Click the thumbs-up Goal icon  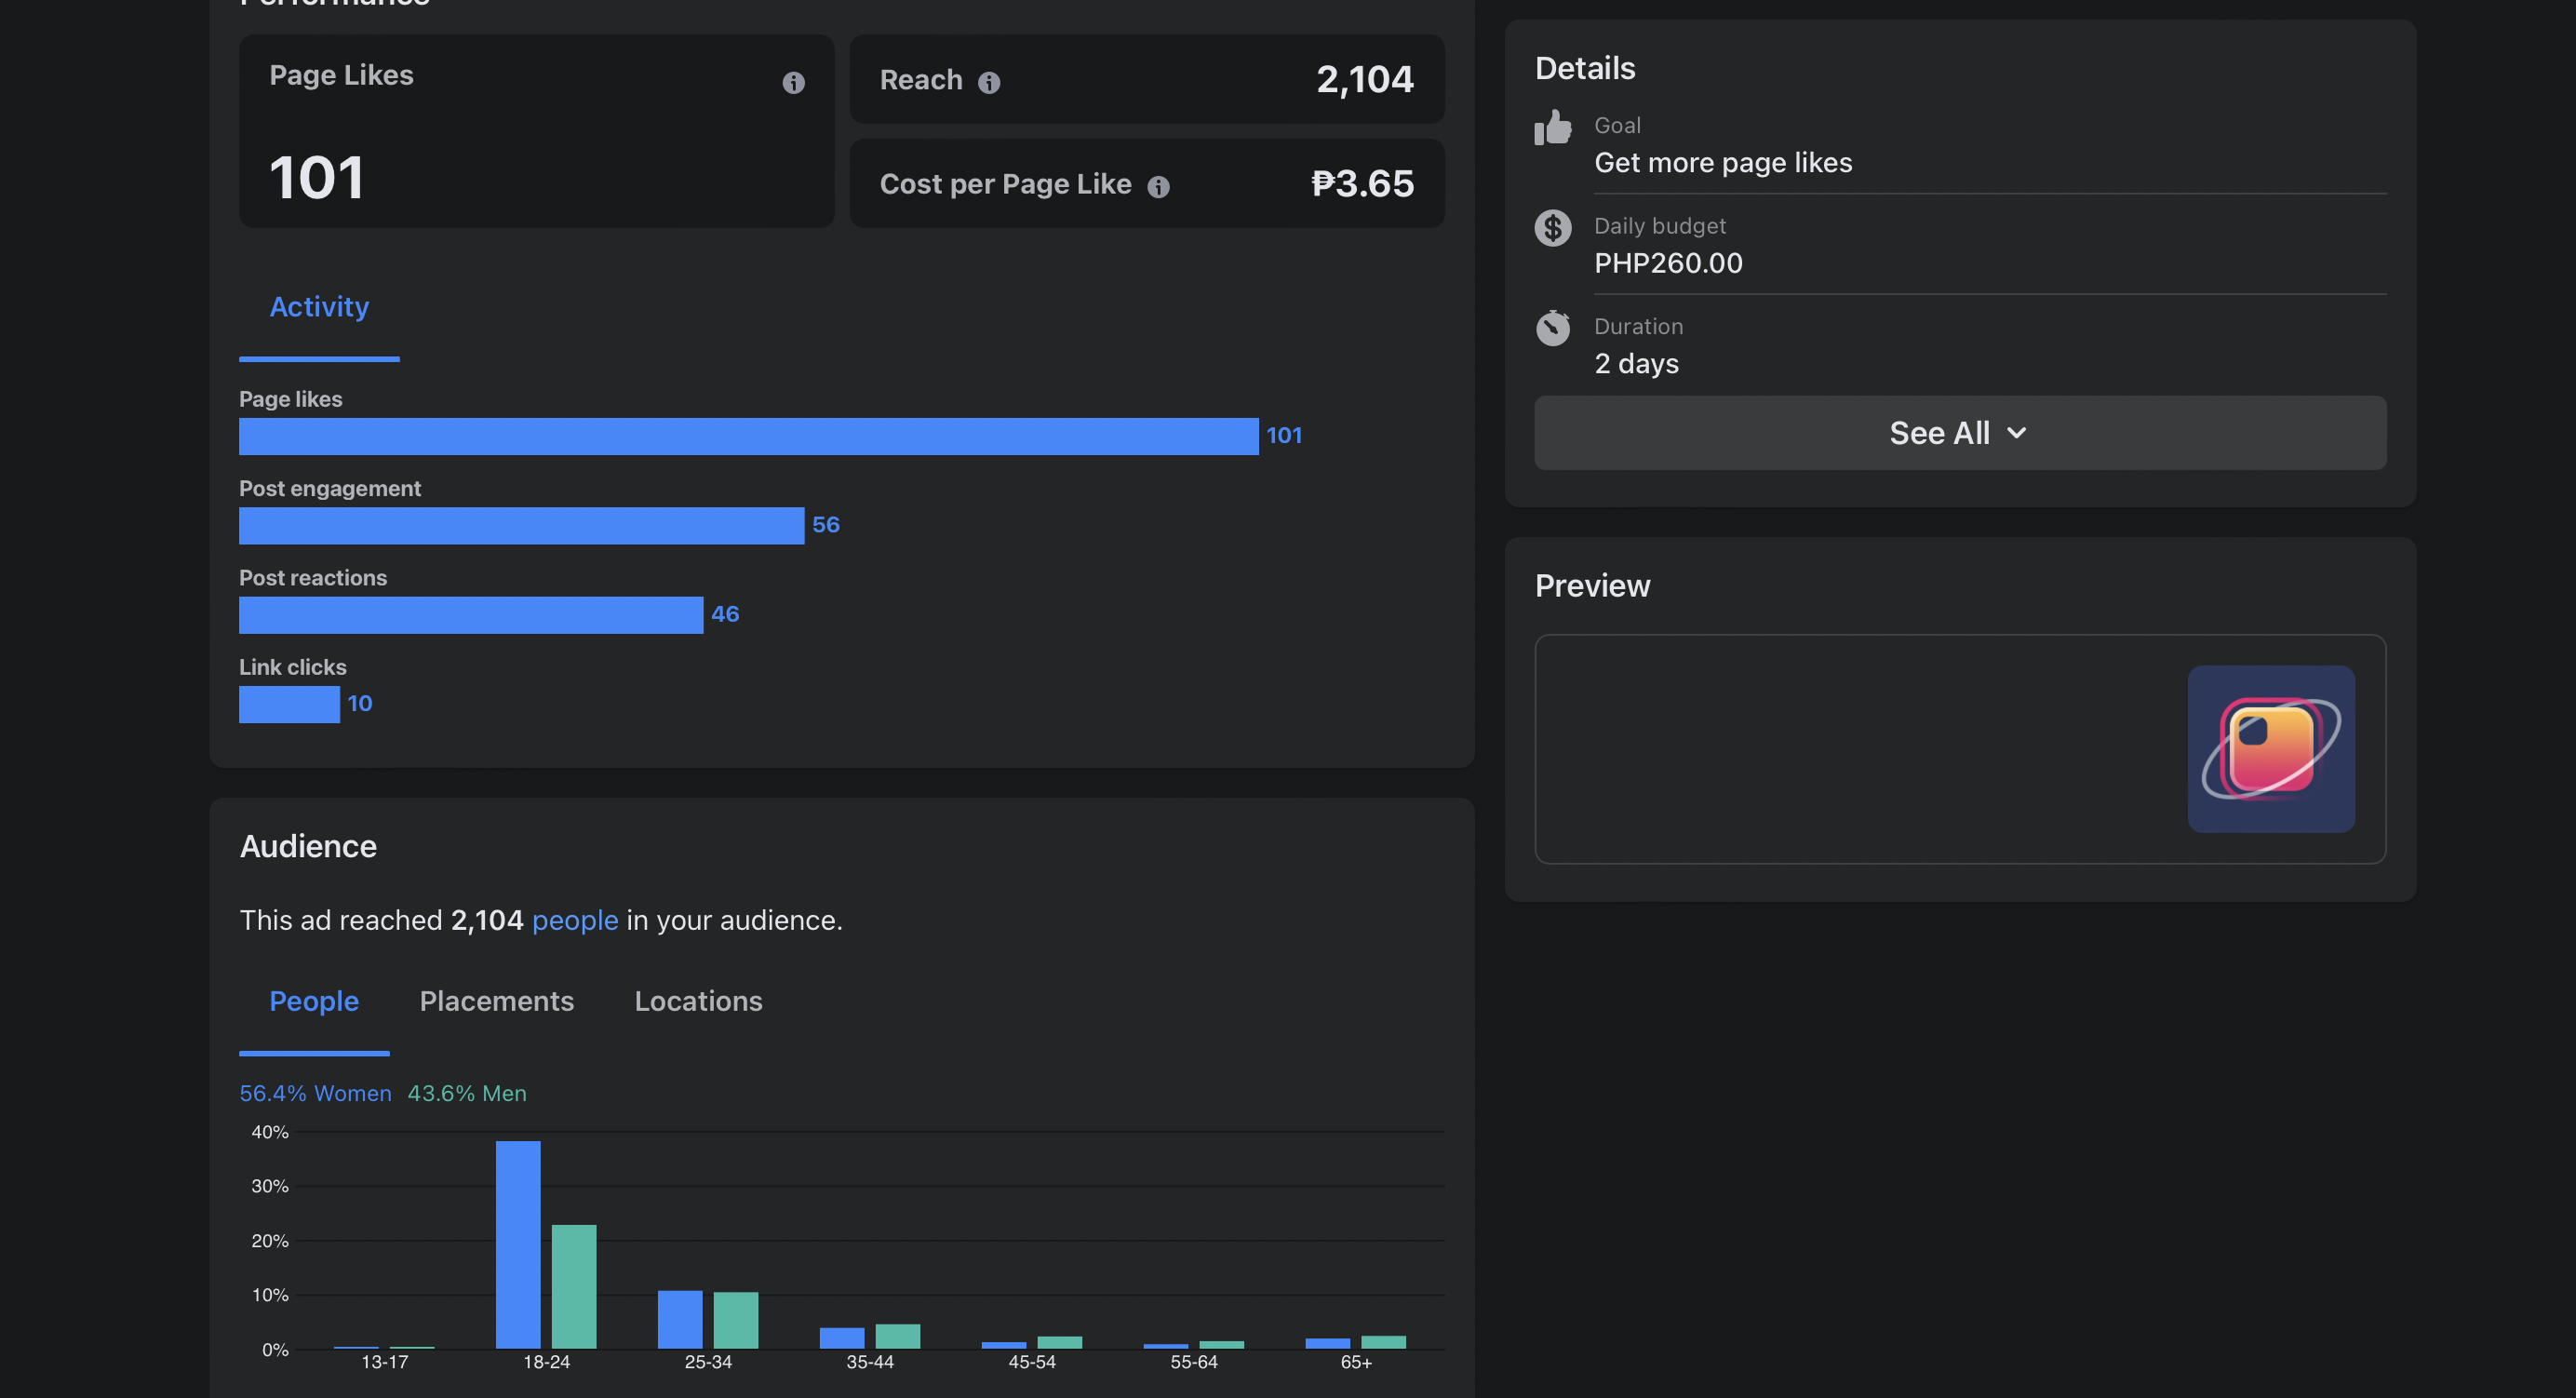[x=1553, y=128]
